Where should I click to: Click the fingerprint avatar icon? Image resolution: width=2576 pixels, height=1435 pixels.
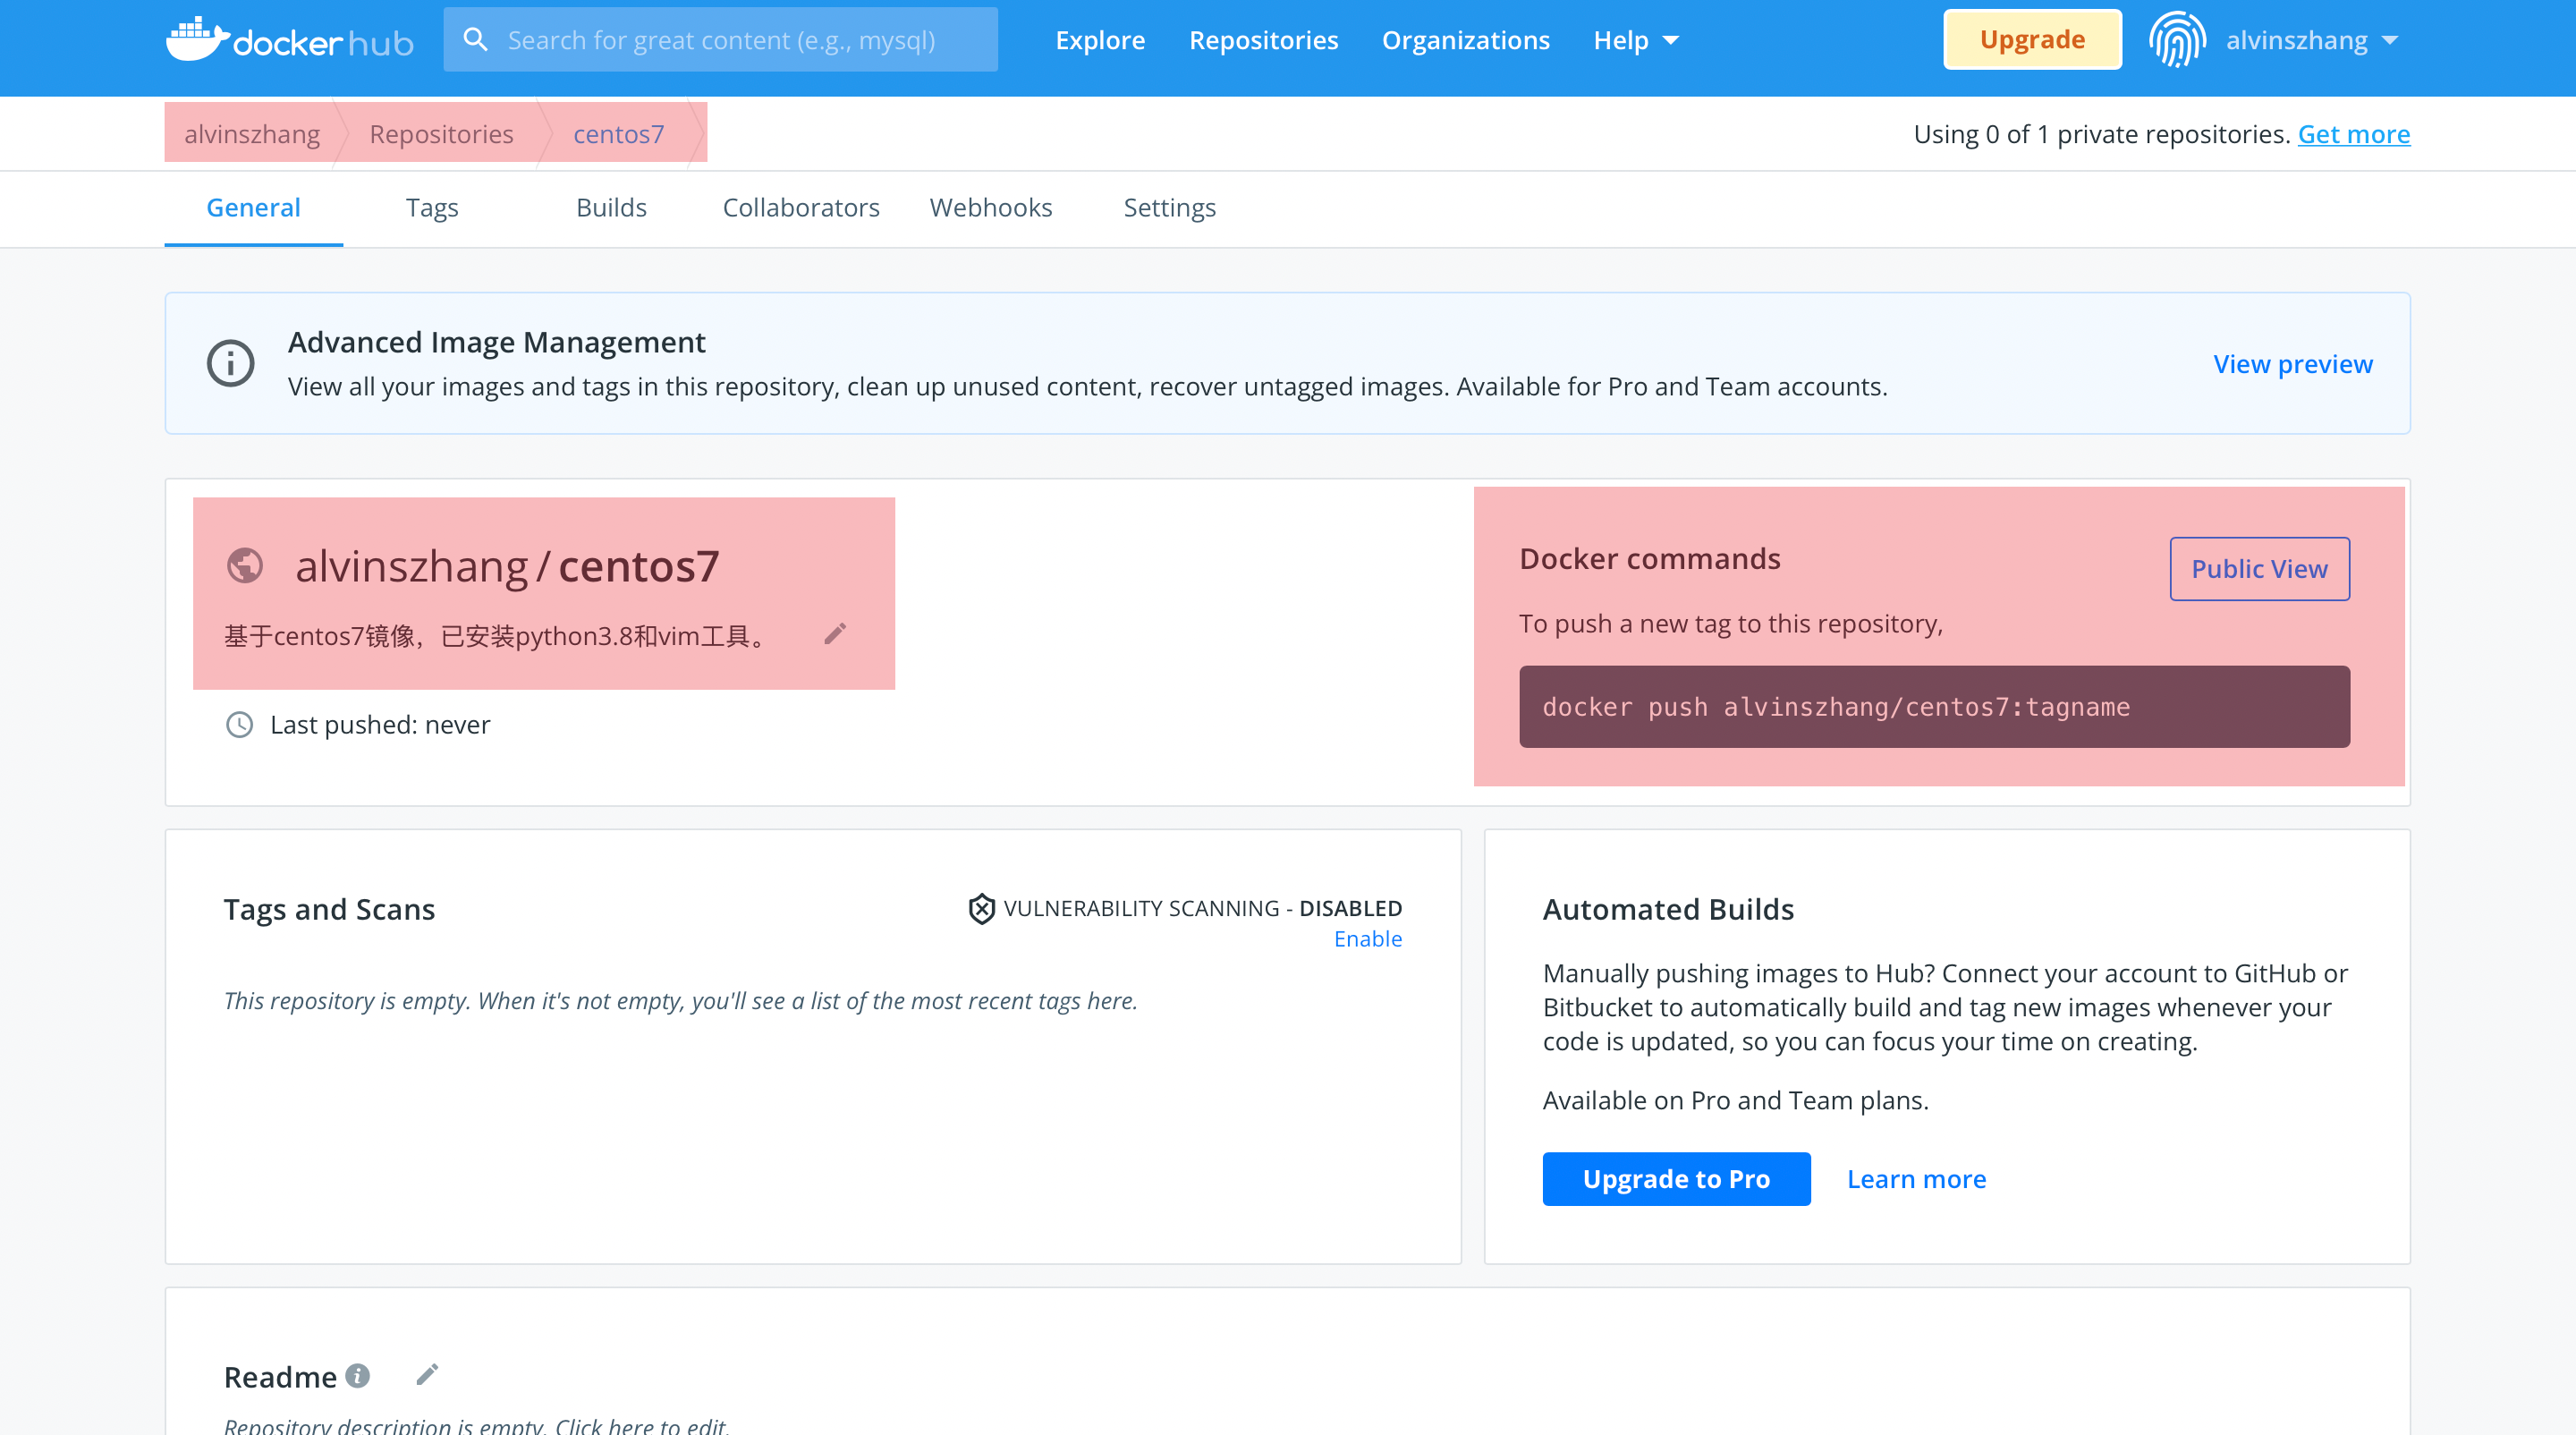pos(2177,40)
